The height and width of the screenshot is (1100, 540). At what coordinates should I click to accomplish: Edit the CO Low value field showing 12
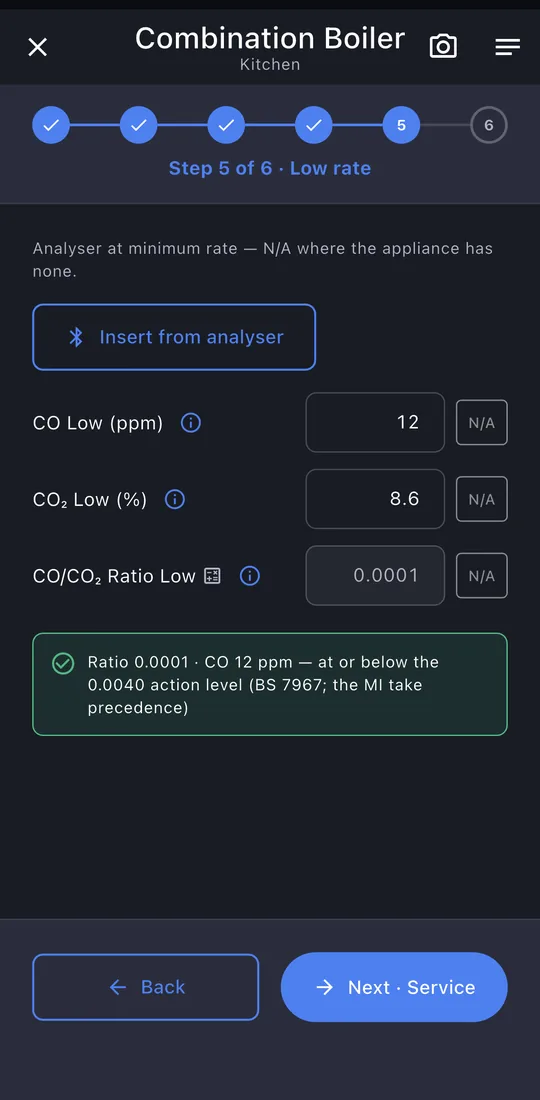[375, 422]
